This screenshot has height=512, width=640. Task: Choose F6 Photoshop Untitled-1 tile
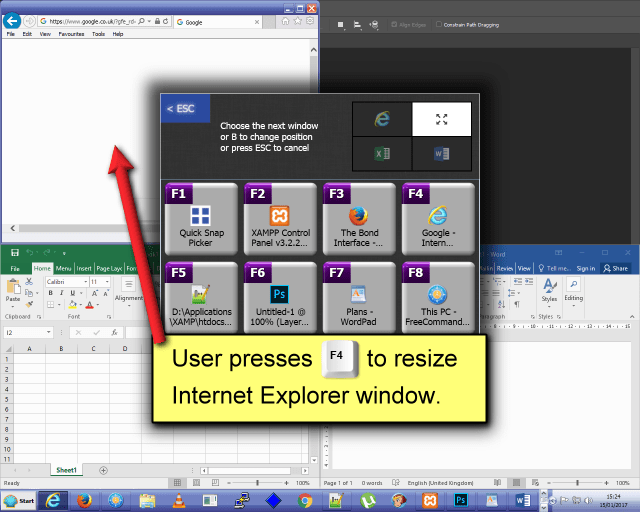pyautogui.click(x=280, y=298)
